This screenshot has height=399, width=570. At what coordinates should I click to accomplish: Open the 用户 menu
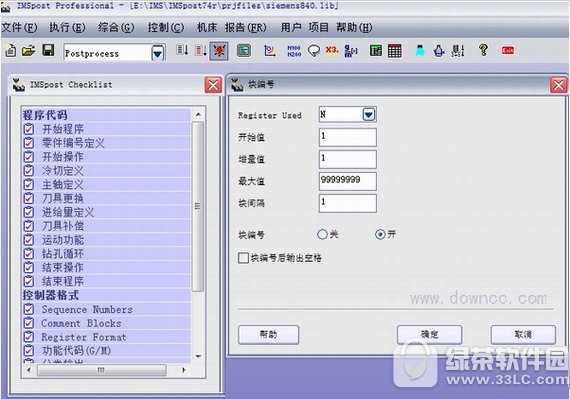pos(290,28)
